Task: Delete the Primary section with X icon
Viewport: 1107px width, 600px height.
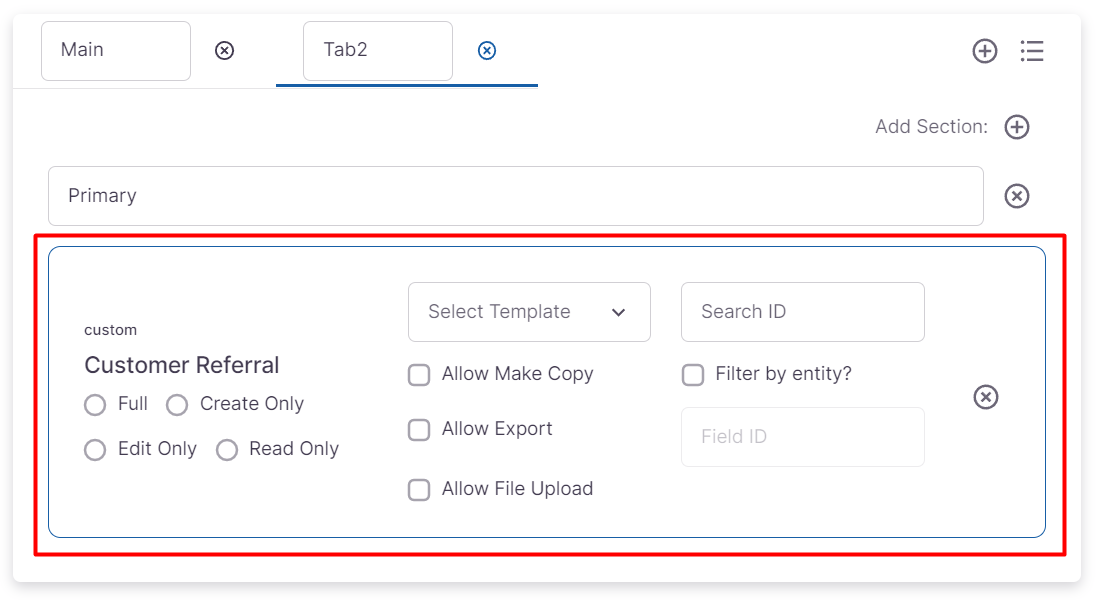Action: [1017, 196]
